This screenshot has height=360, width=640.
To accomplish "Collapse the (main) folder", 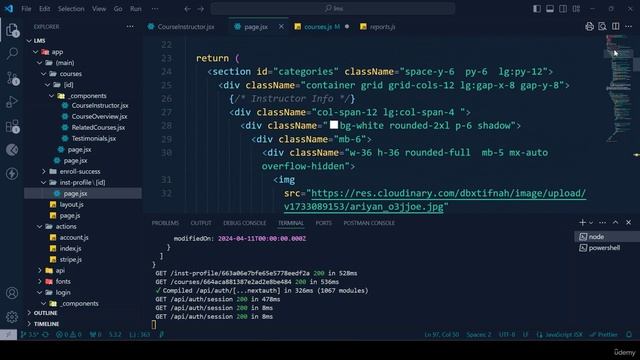I will click(x=40, y=63).
